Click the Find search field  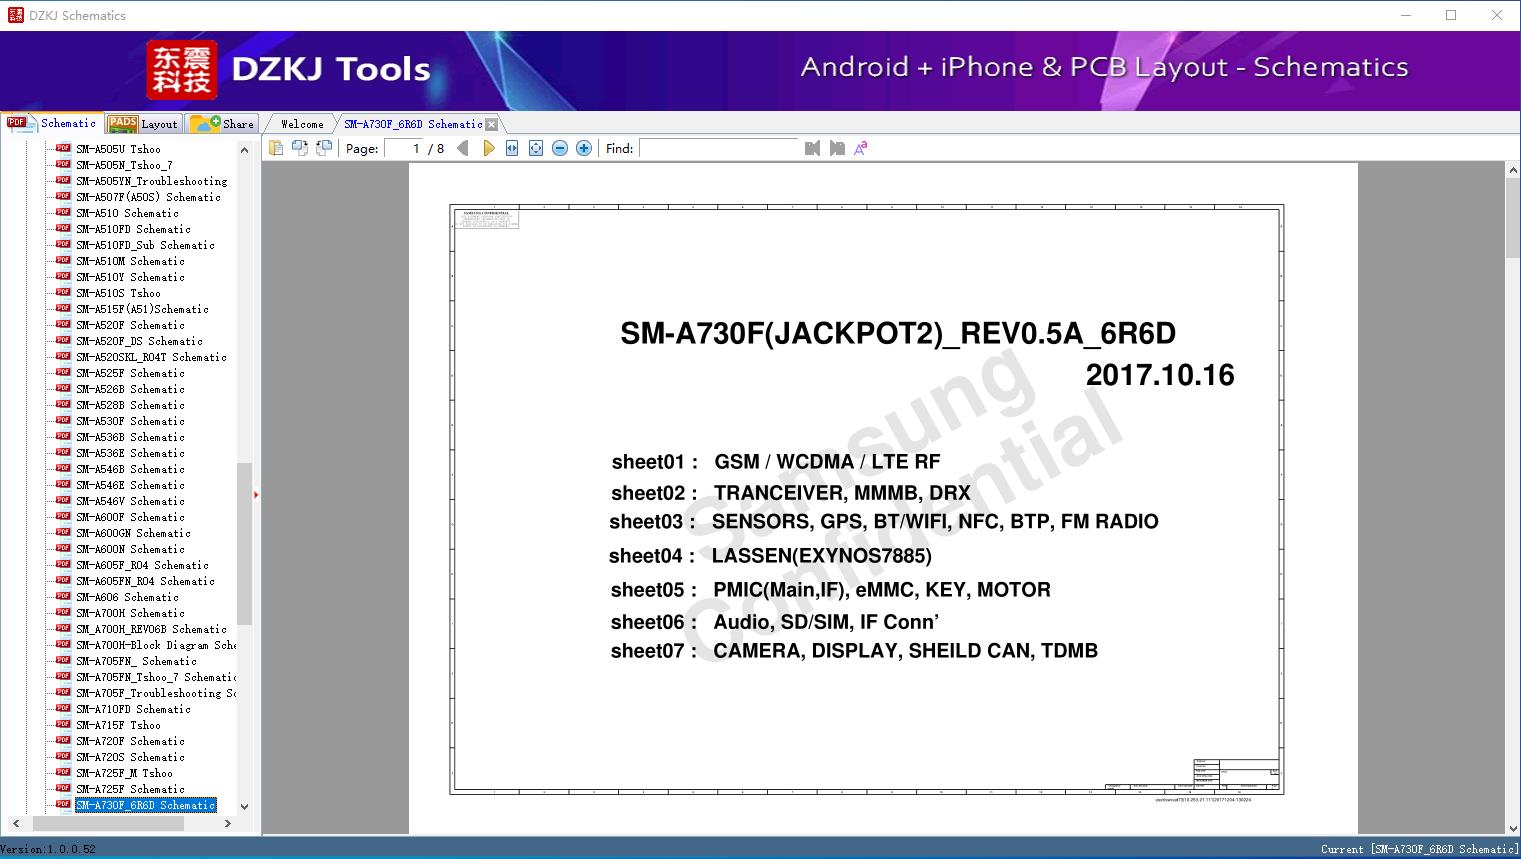(718, 148)
